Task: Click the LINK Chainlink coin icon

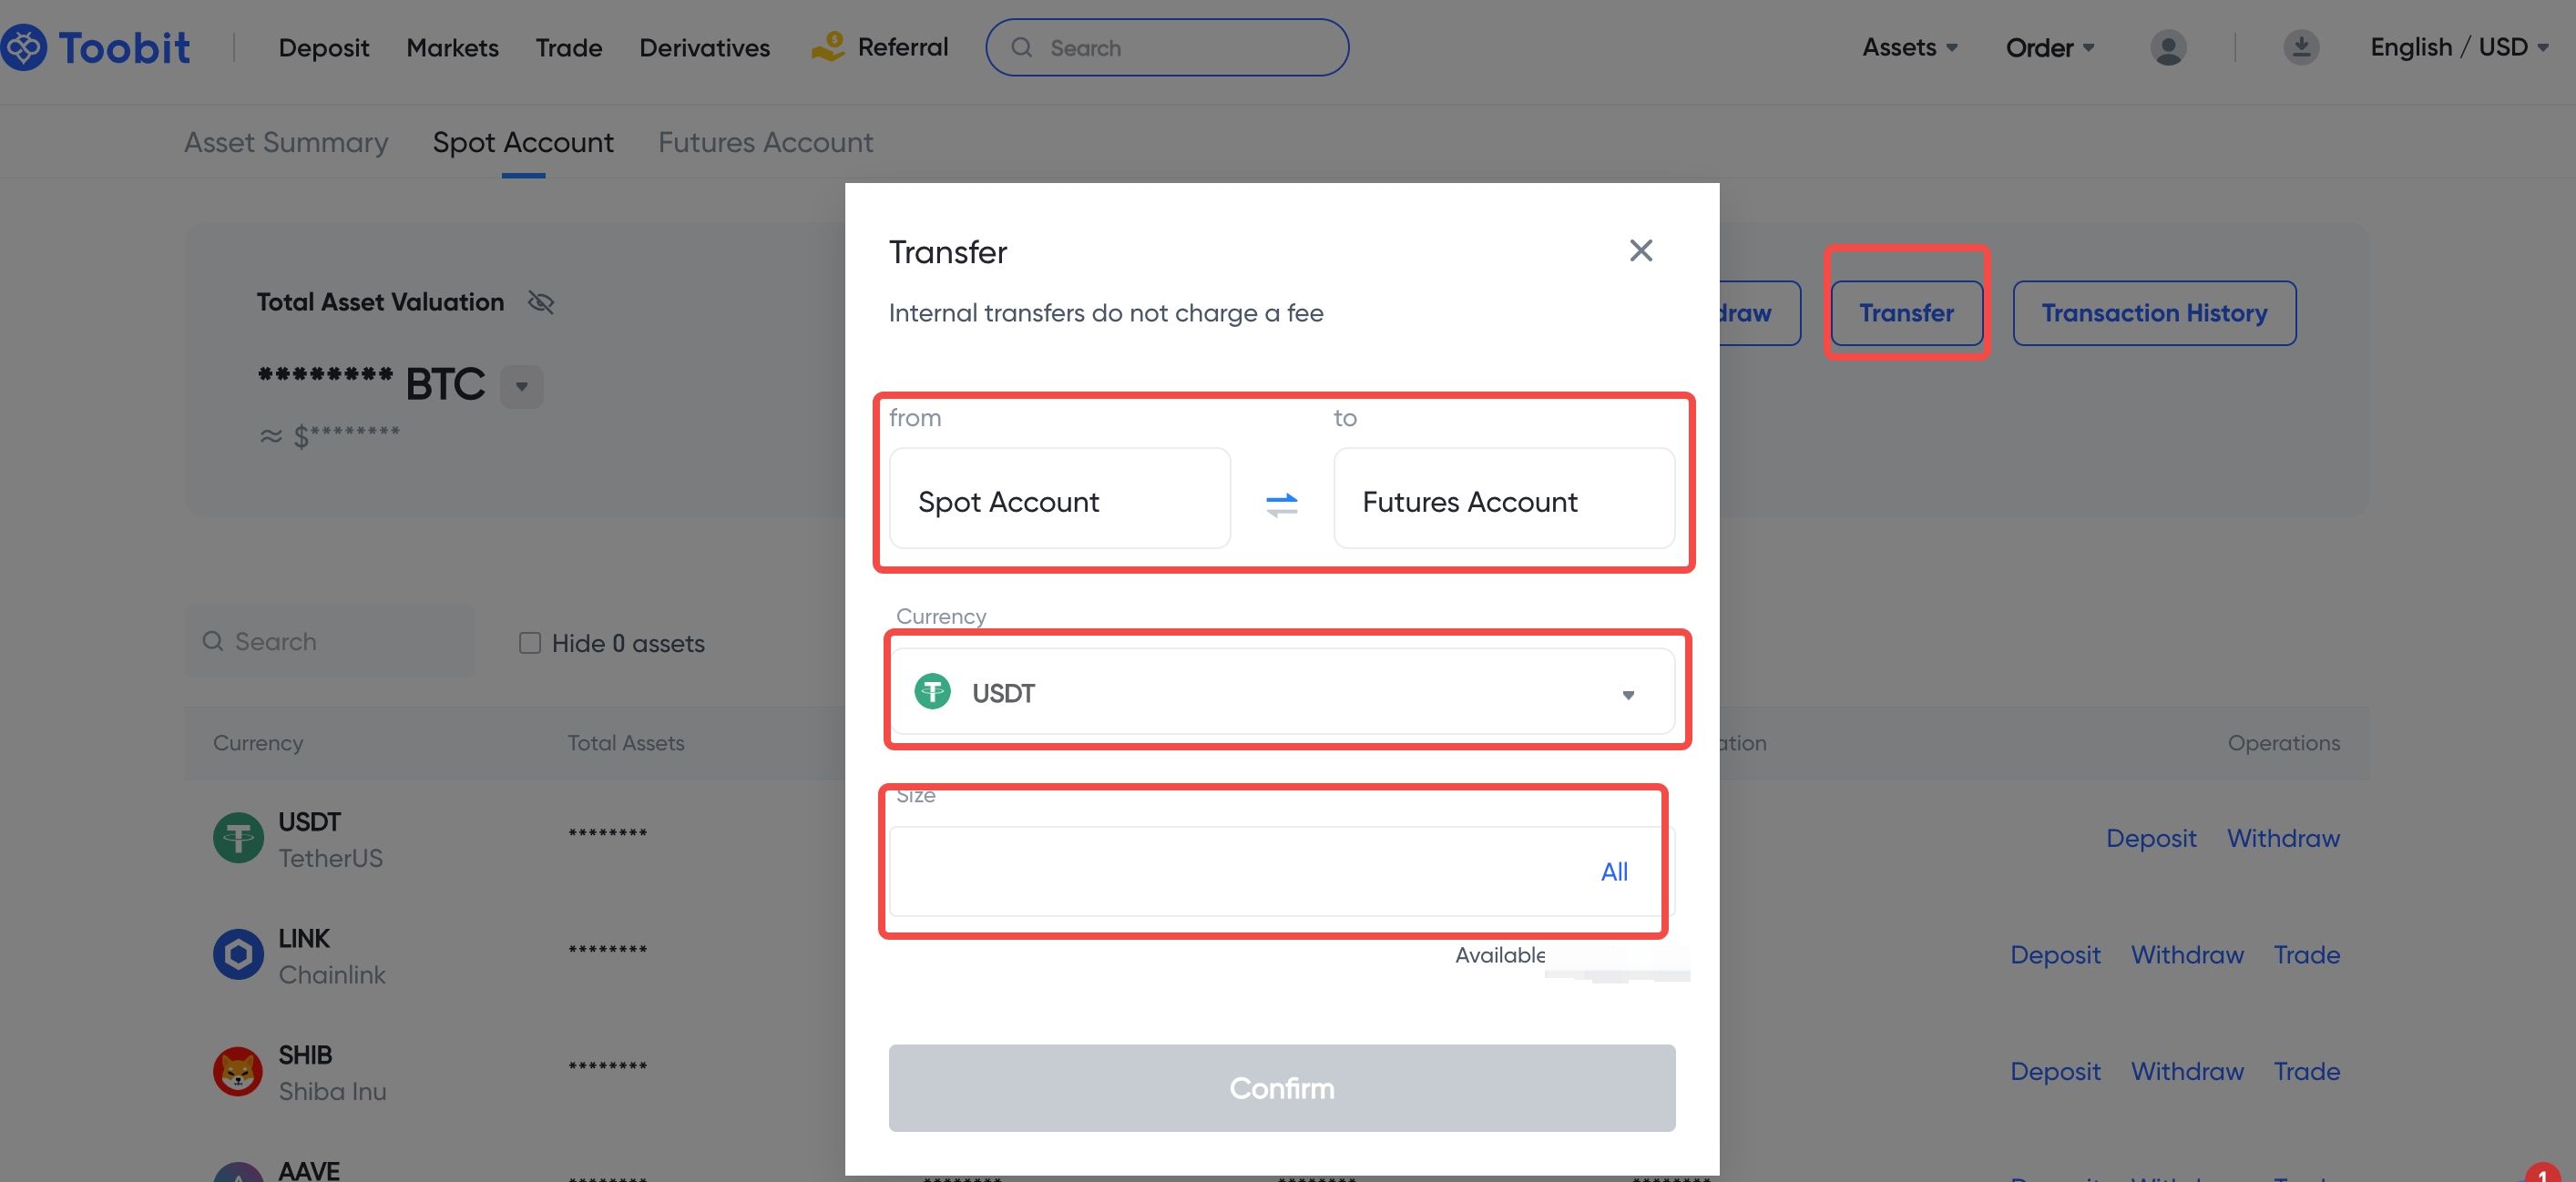Action: [x=238, y=954]
